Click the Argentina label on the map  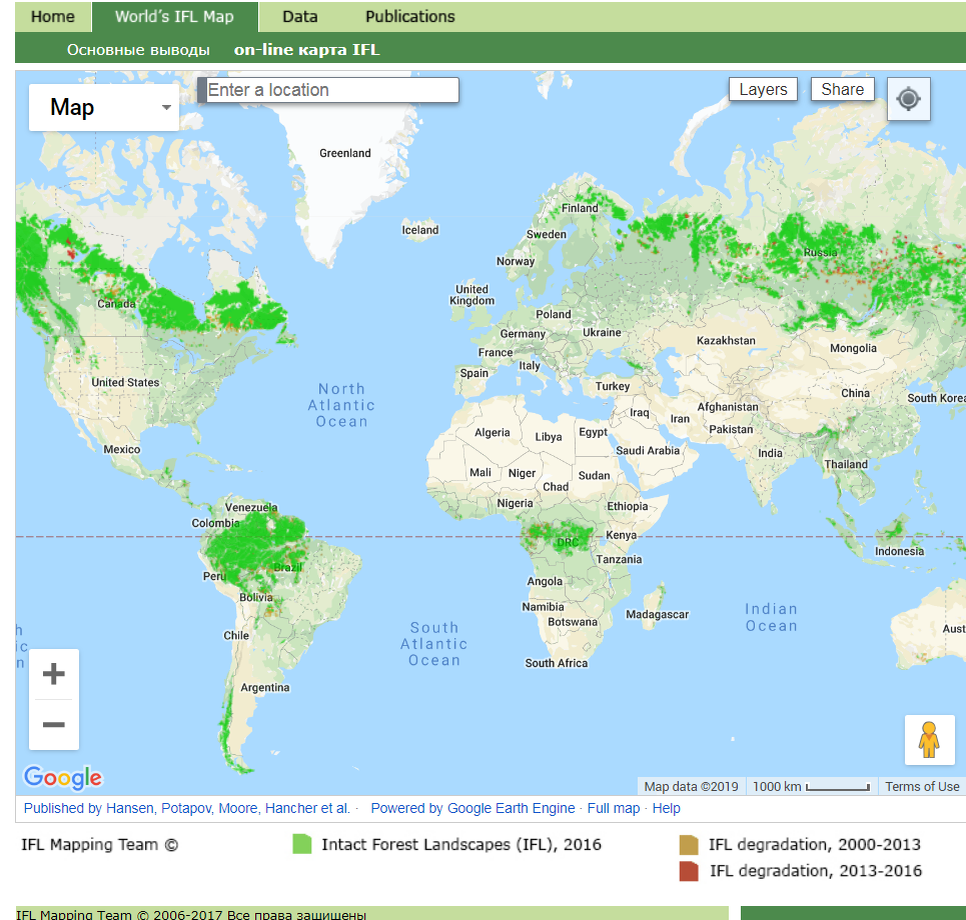pos(265,688)
